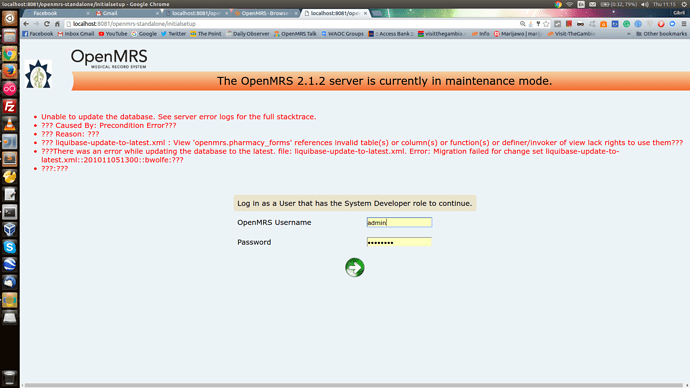Click the horizontal scrollbar at page bottom
The width and height of the screenshot is (690, 388).
pos(353,385)
